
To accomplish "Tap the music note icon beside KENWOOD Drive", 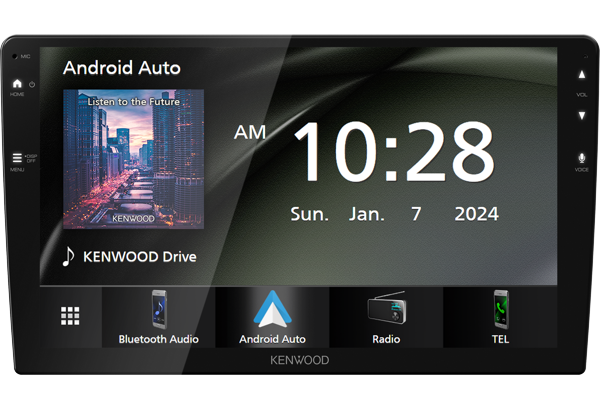I will click(68, 256).
